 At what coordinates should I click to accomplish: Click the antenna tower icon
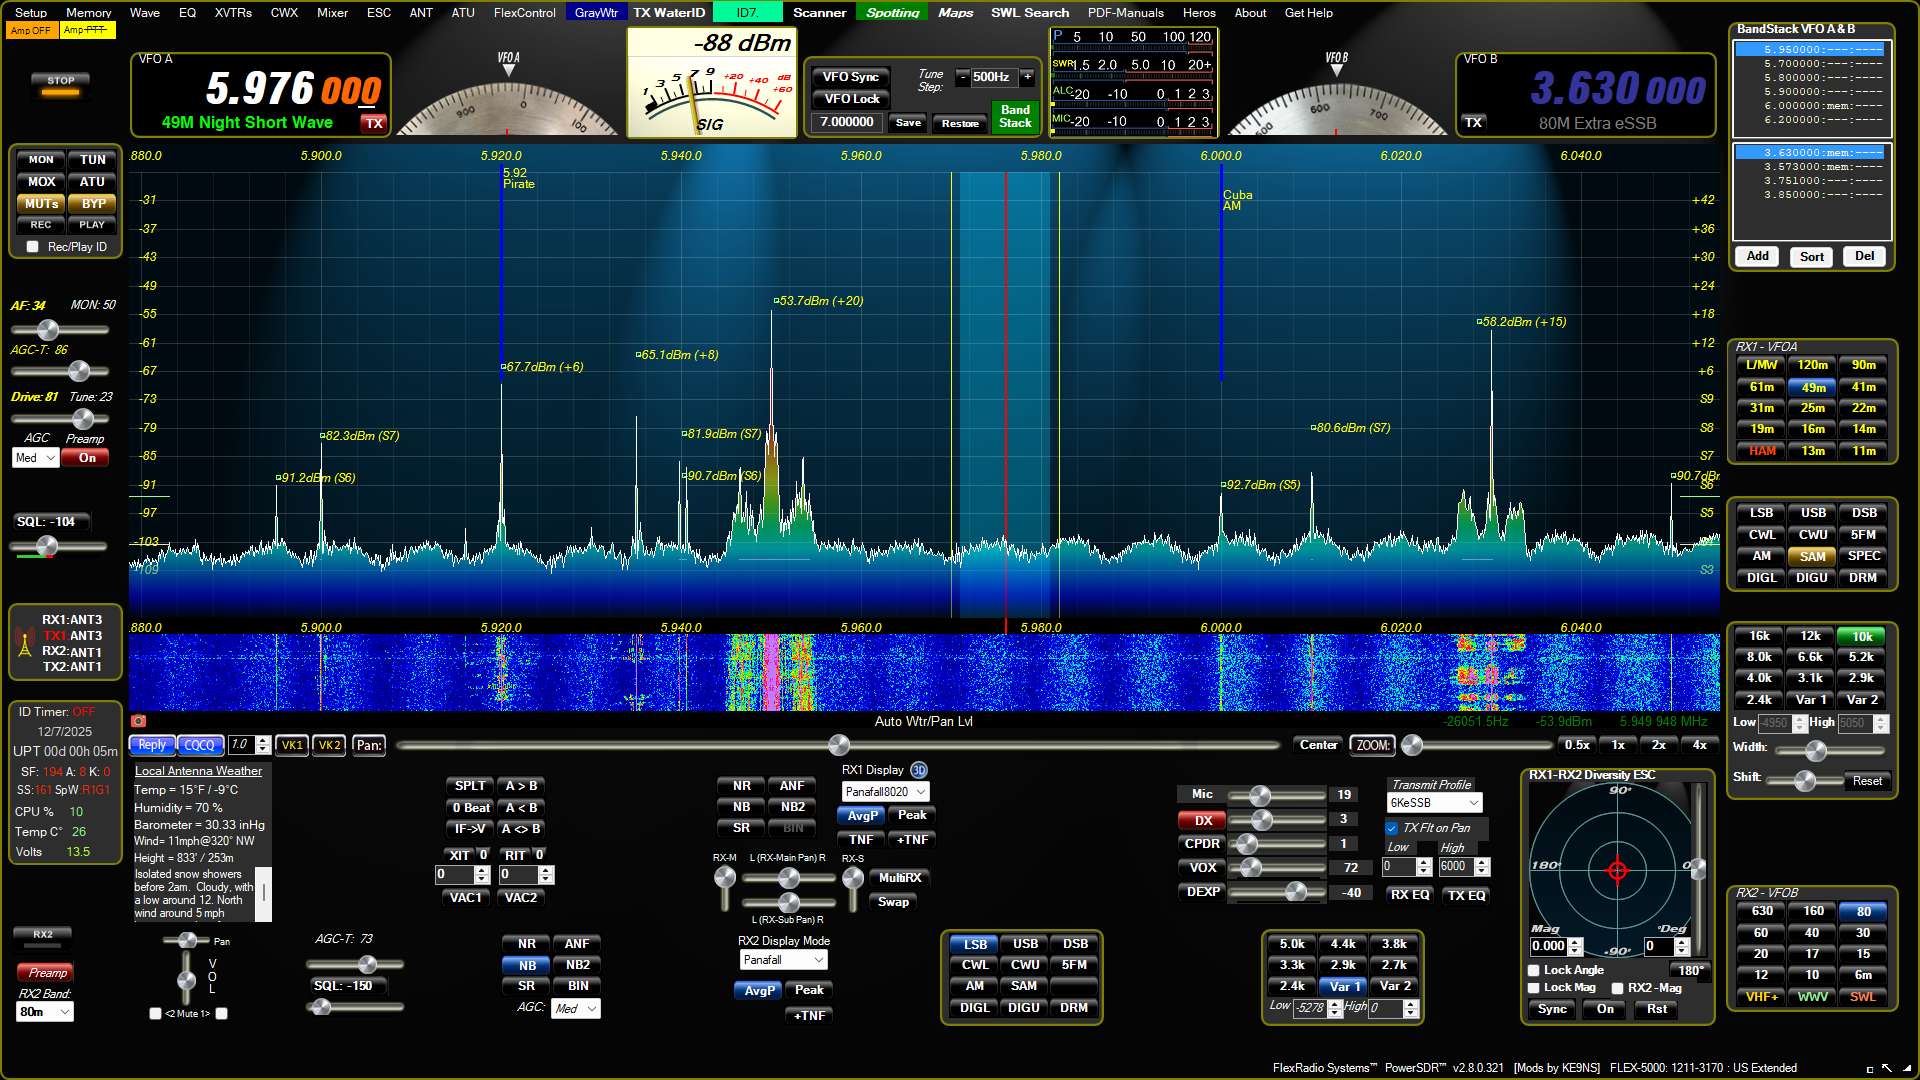point(24,643)
